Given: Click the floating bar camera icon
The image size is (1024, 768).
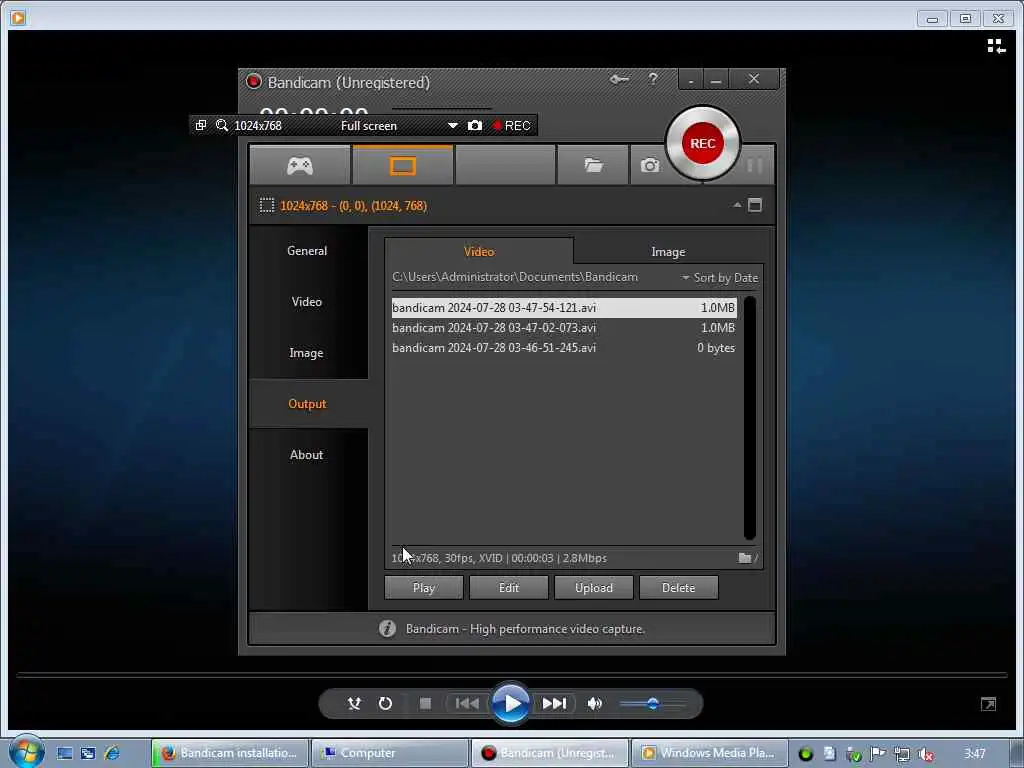Looking at the screenshot, I should click(x=475, y=125).
